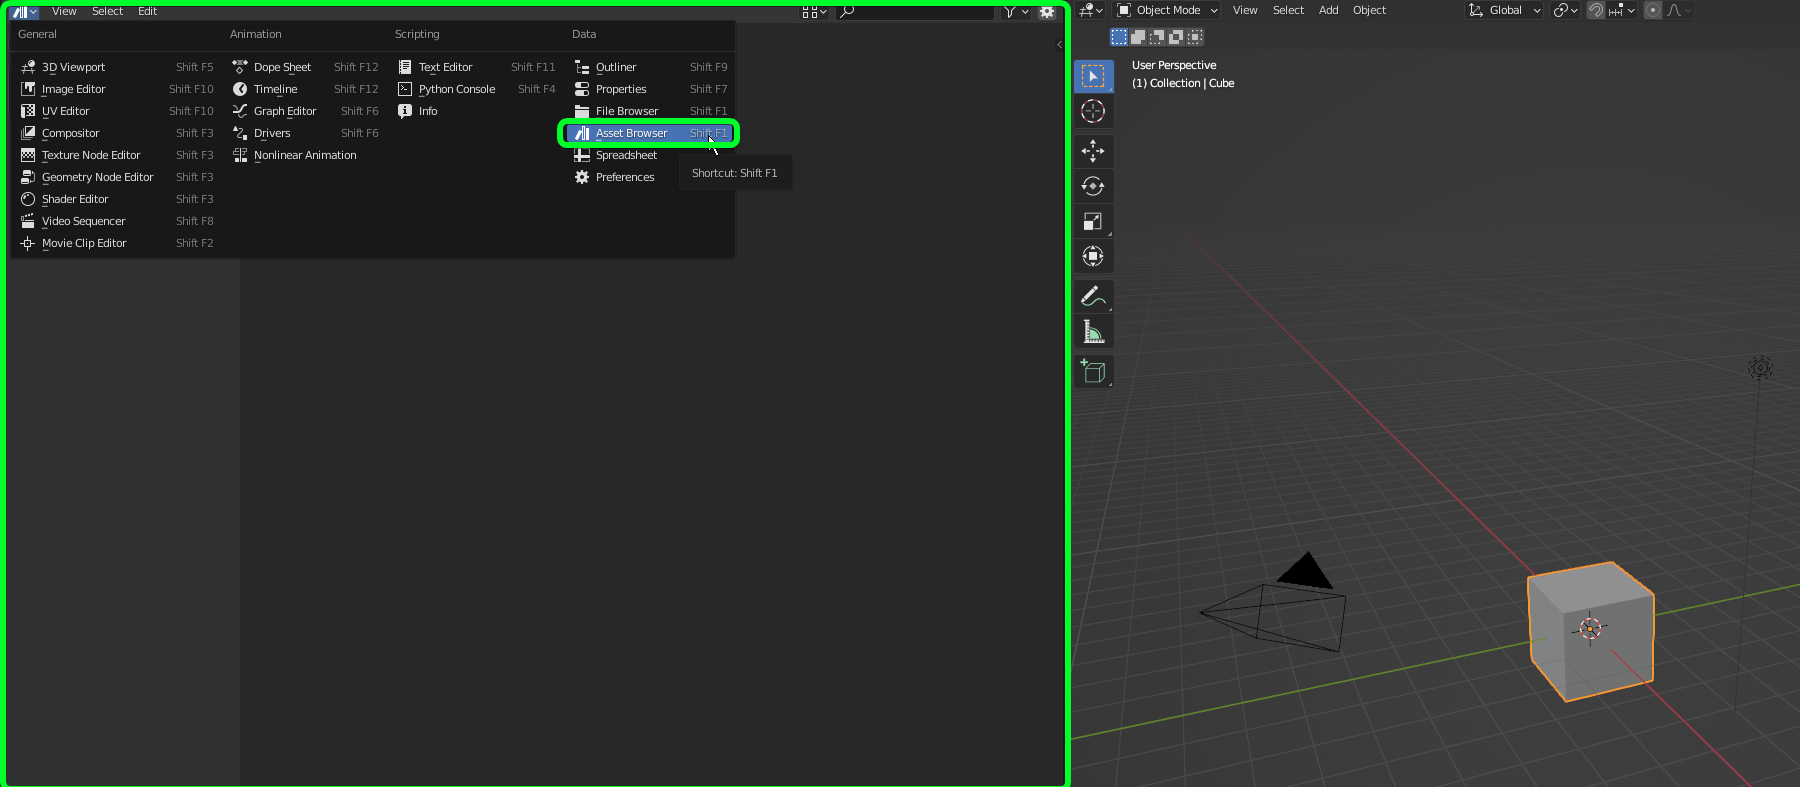
Task: Select the light object in viewport
Action: (x=1760, y=368)
